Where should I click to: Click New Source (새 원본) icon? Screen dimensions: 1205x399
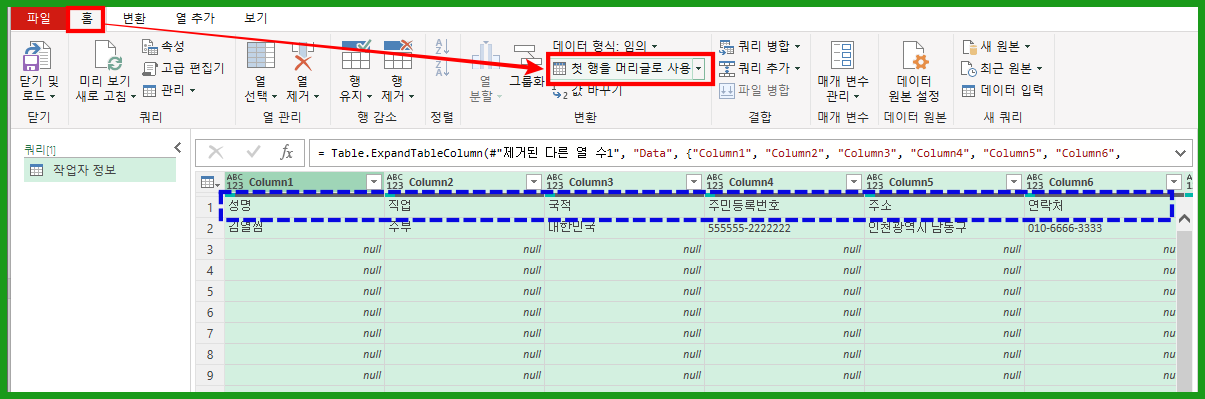969,46
